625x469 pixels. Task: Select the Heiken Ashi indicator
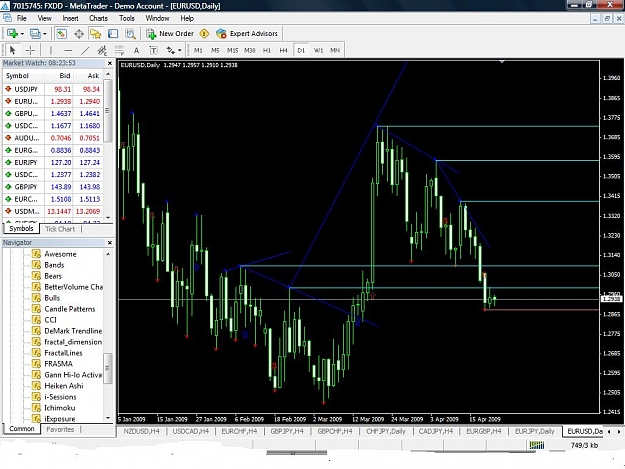[x=64, y=386]
